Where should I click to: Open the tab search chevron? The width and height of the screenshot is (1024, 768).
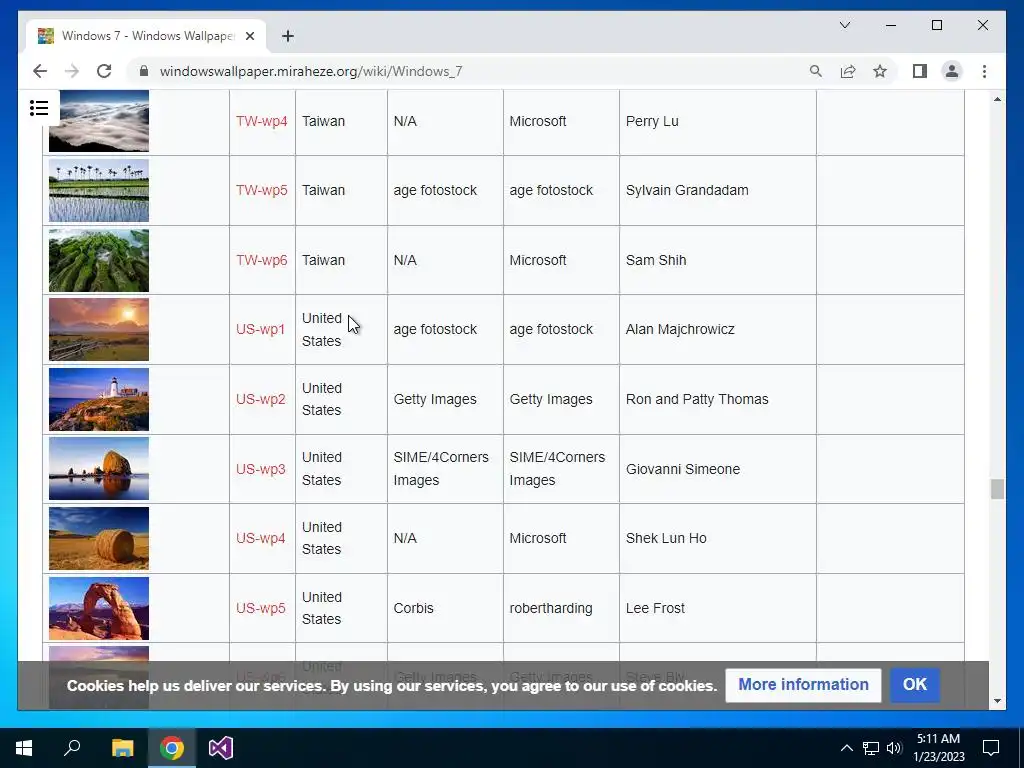pos(844,25)
